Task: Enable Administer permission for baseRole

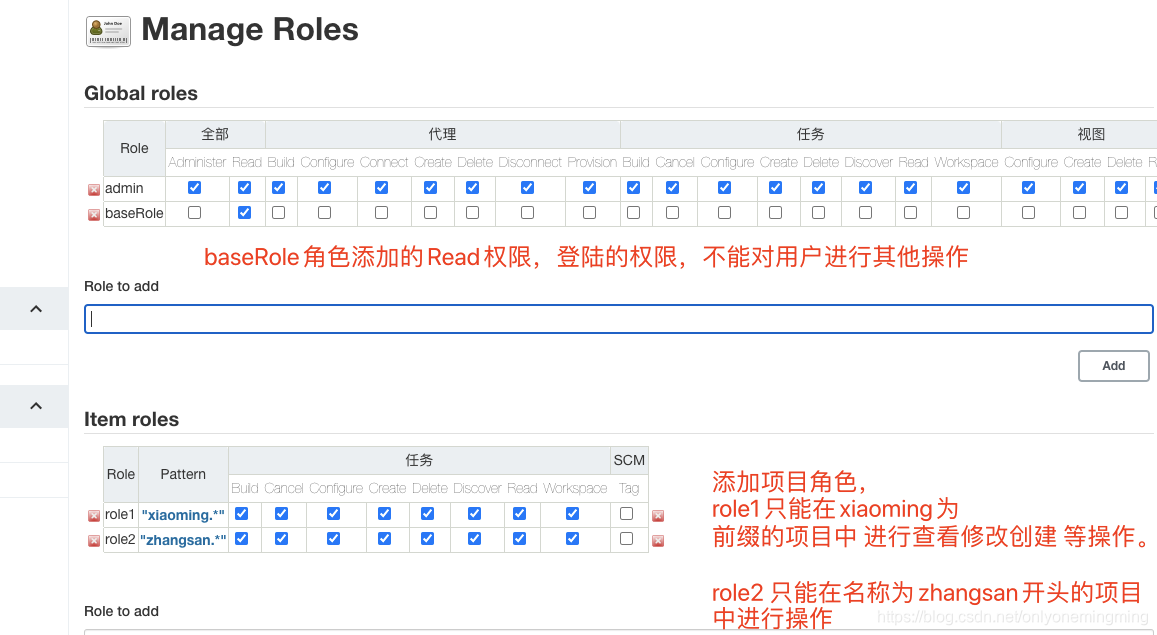Action: pos(196,212)
